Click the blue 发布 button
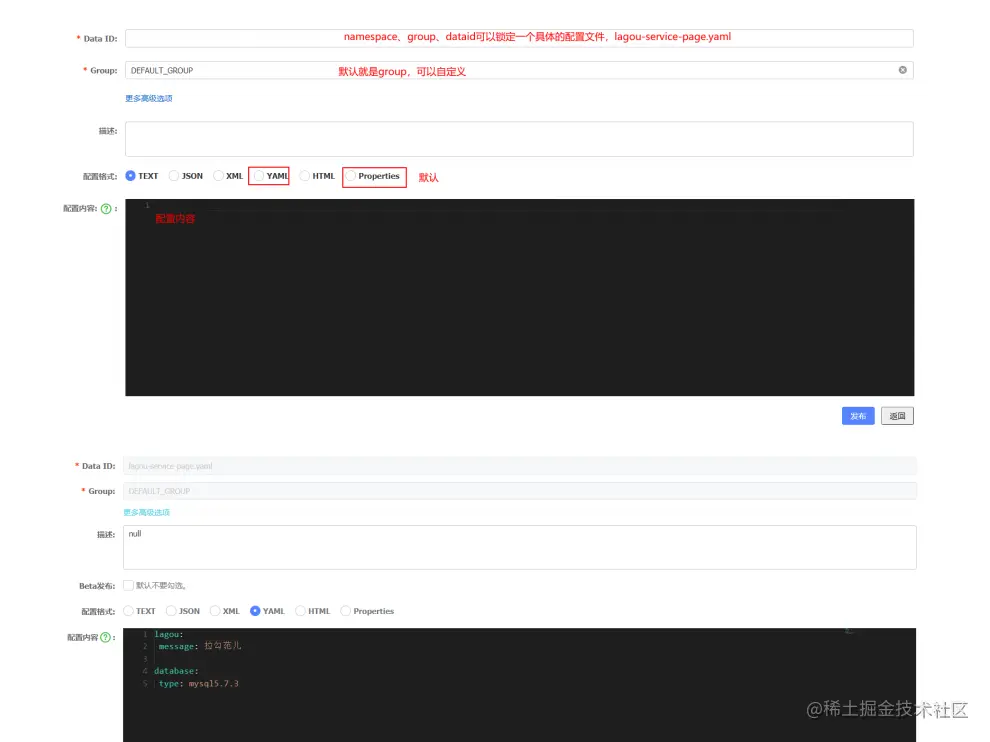990x742 pixels. click(x=858, y=416)
